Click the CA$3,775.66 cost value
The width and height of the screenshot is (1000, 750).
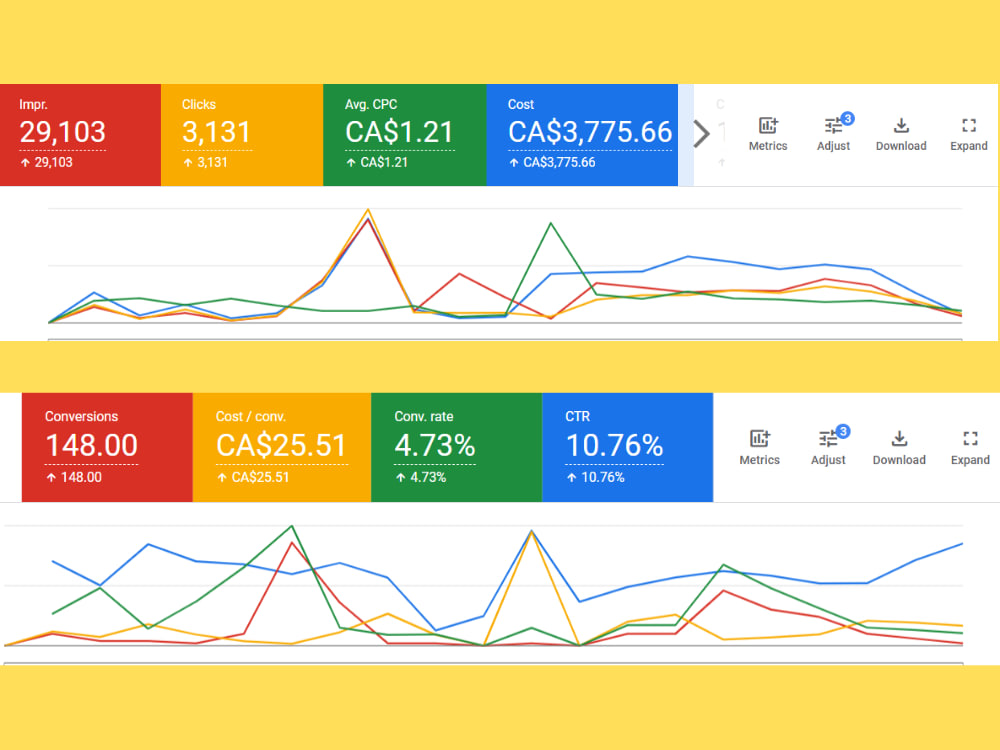(590, 132)
